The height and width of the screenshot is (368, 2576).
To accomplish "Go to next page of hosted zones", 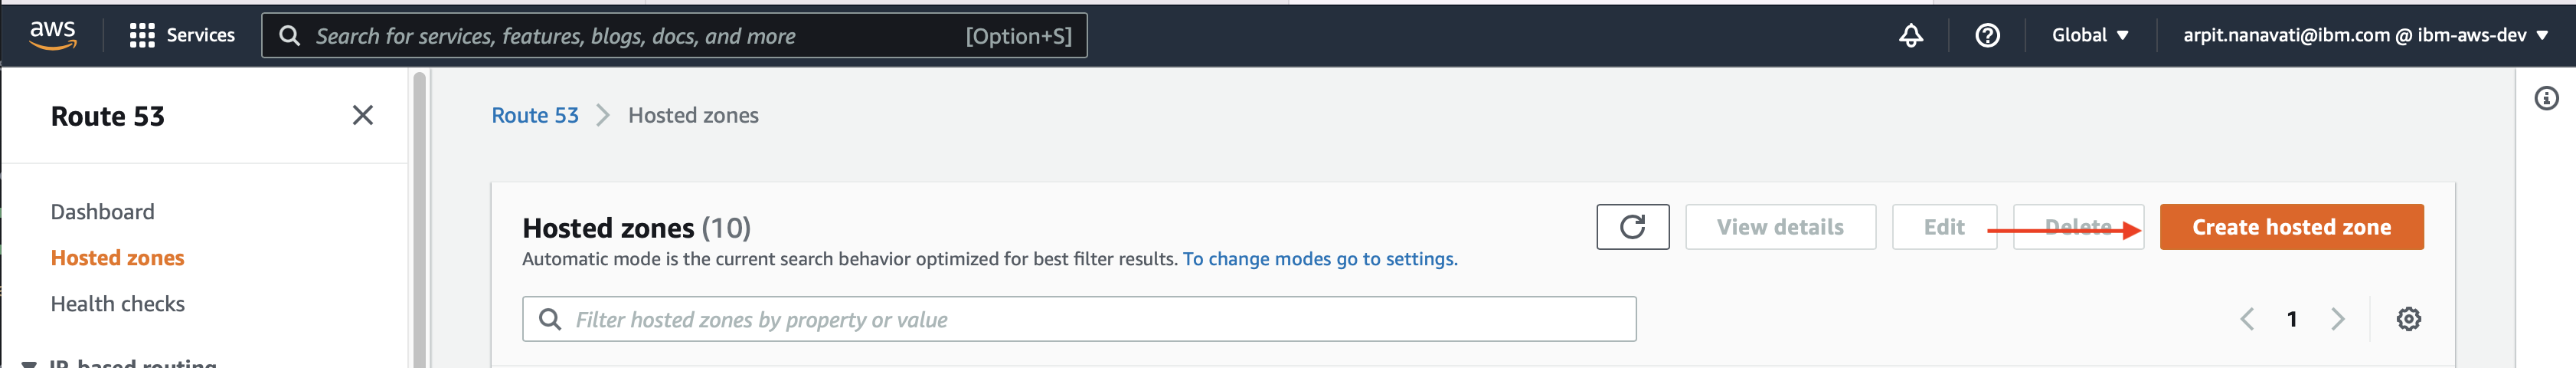I will point(2337,319).
